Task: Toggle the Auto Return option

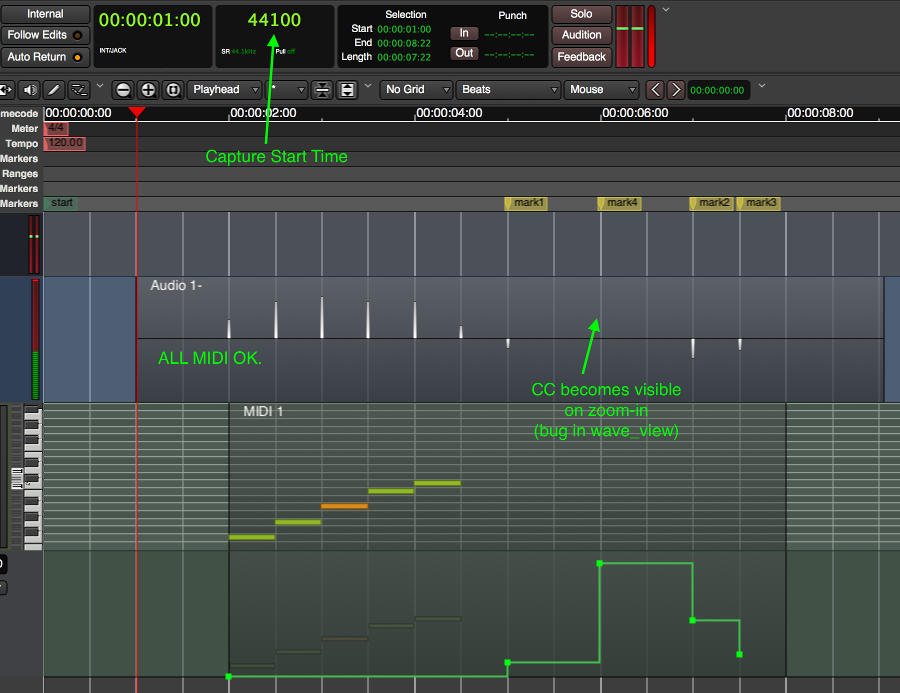Action: [45, 57]
